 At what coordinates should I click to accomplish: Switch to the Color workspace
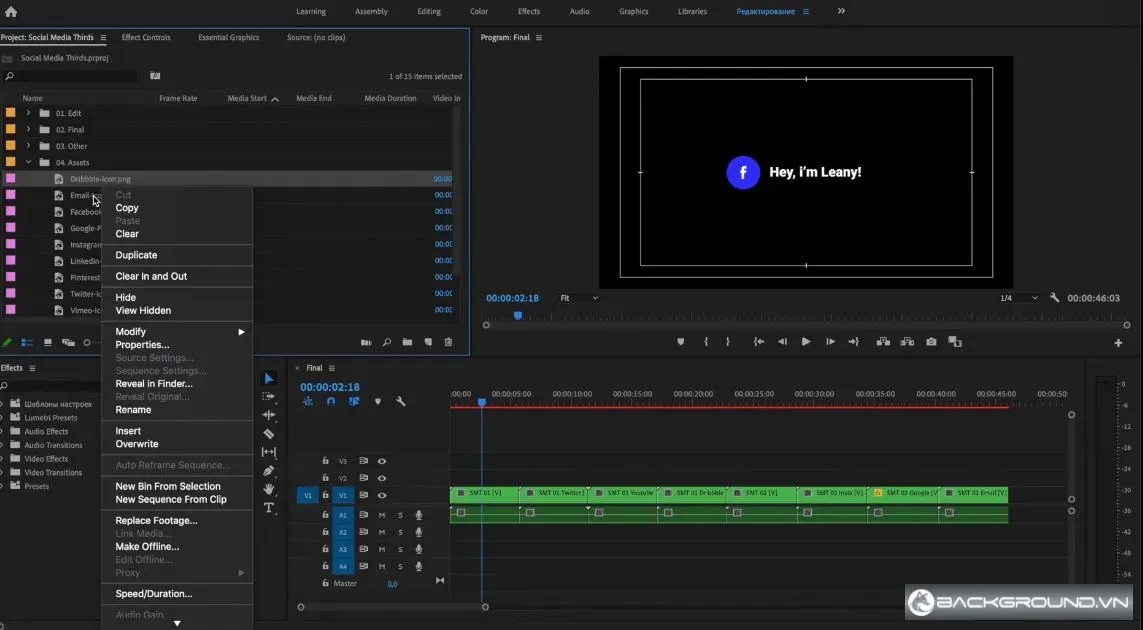point(479,11)
